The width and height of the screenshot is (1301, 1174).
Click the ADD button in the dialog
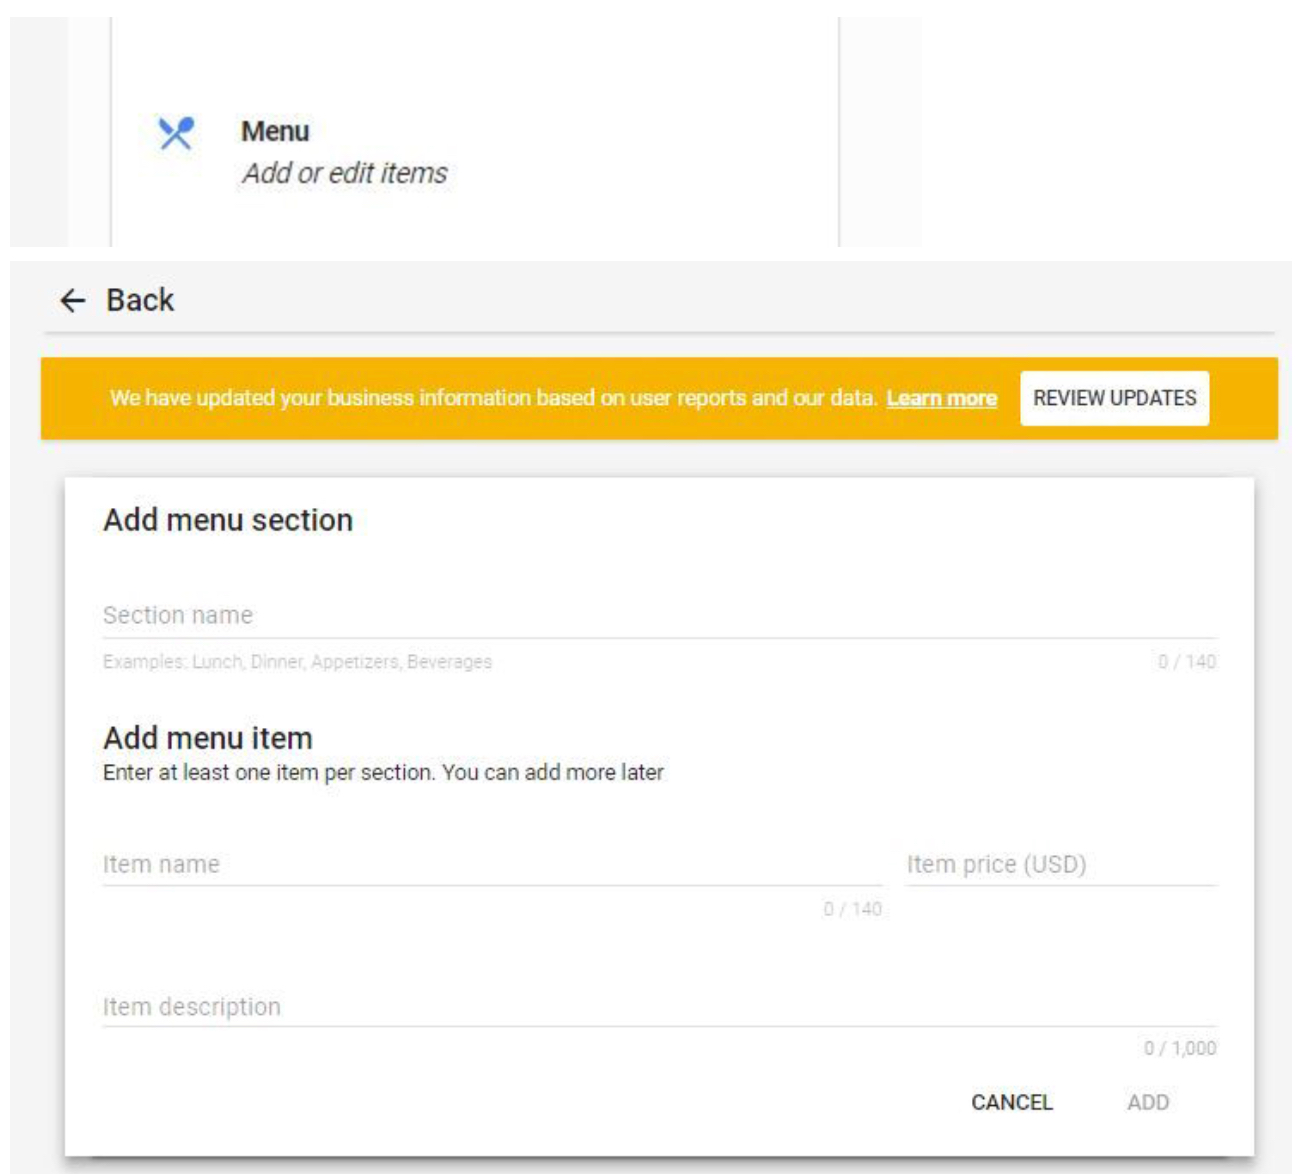point(1147,1102)
